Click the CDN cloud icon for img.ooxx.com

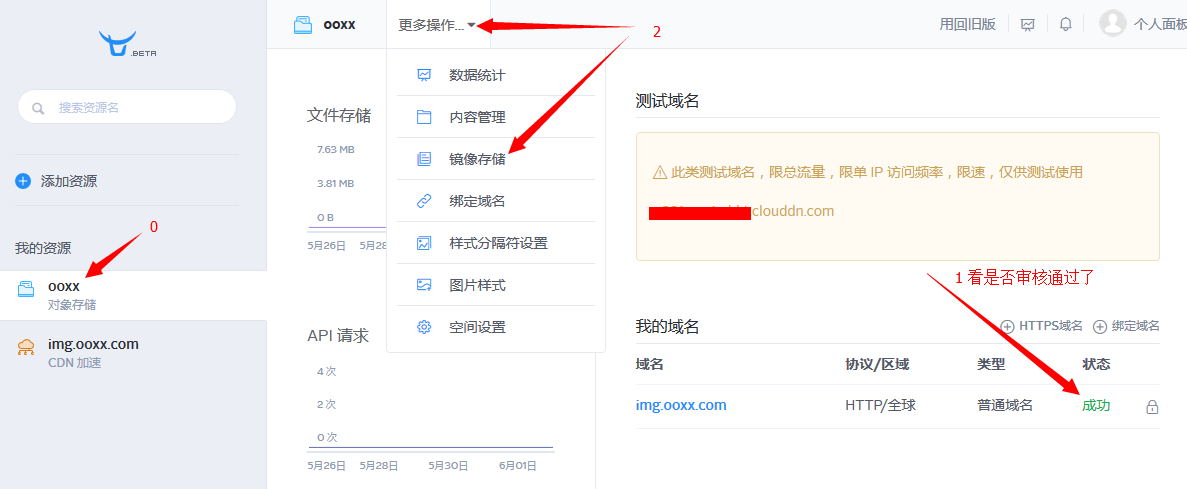26,346
